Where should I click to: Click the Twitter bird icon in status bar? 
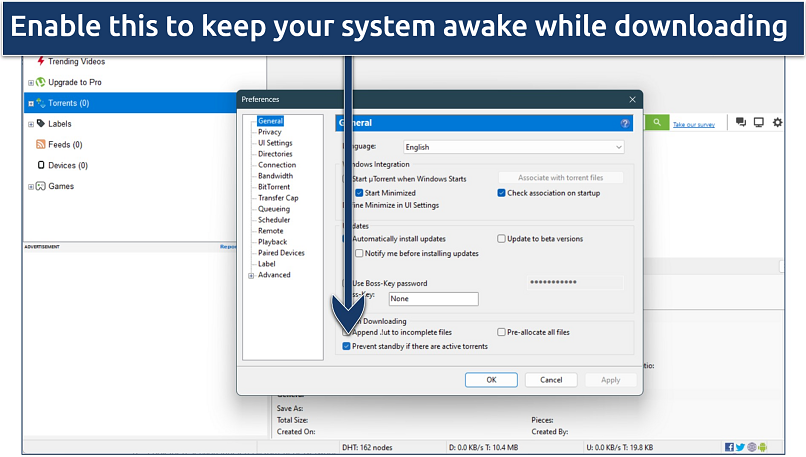741,447
